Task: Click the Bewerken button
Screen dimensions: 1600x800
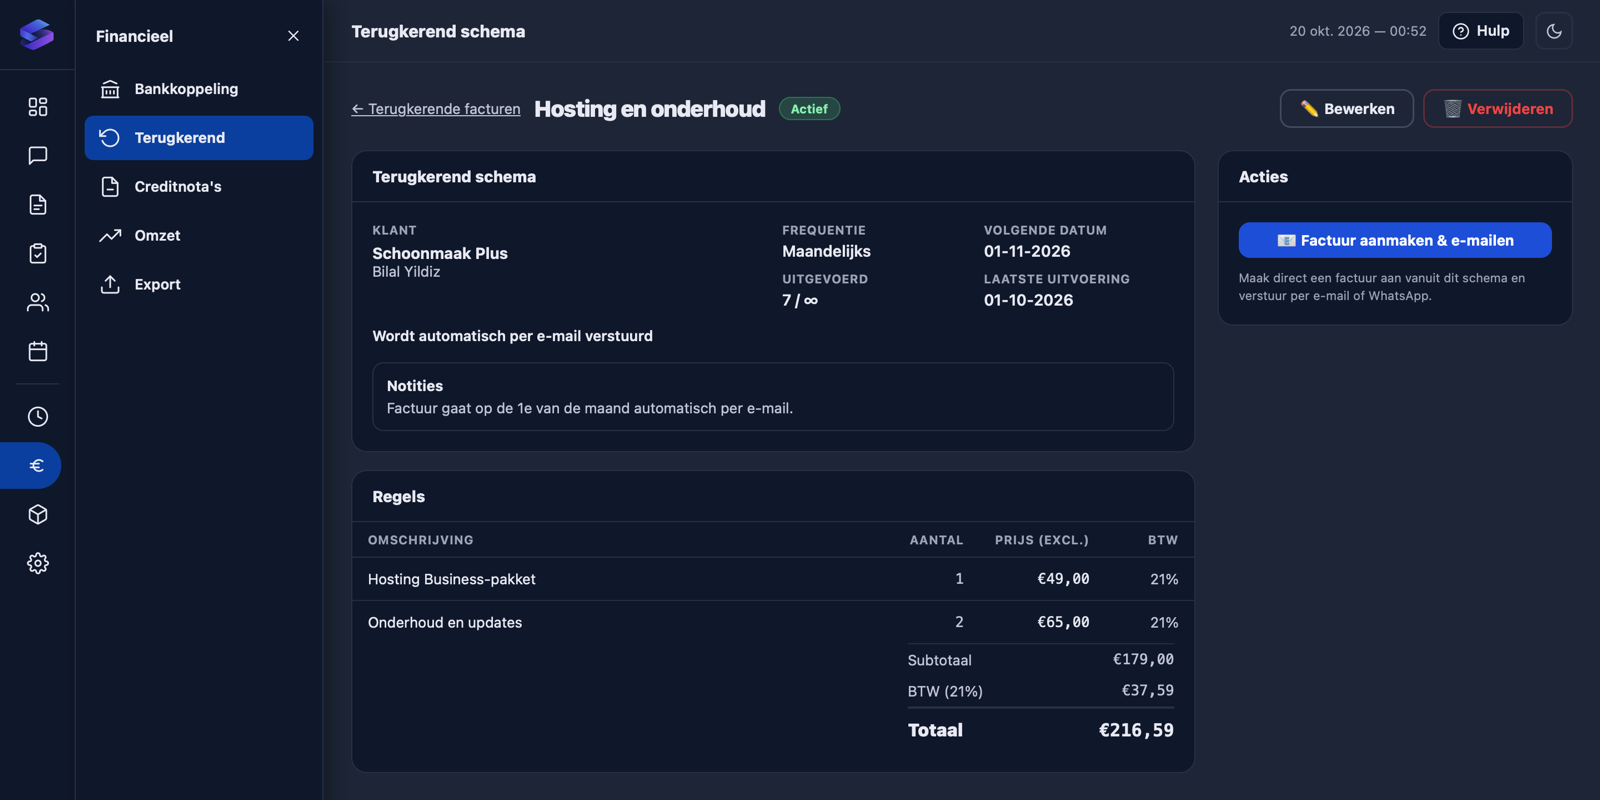Action: [x=1347, y=109]
